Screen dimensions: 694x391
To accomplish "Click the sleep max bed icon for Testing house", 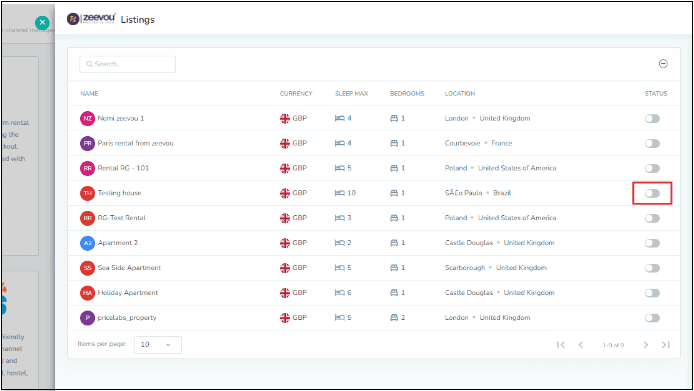I will tap(339, 193).
